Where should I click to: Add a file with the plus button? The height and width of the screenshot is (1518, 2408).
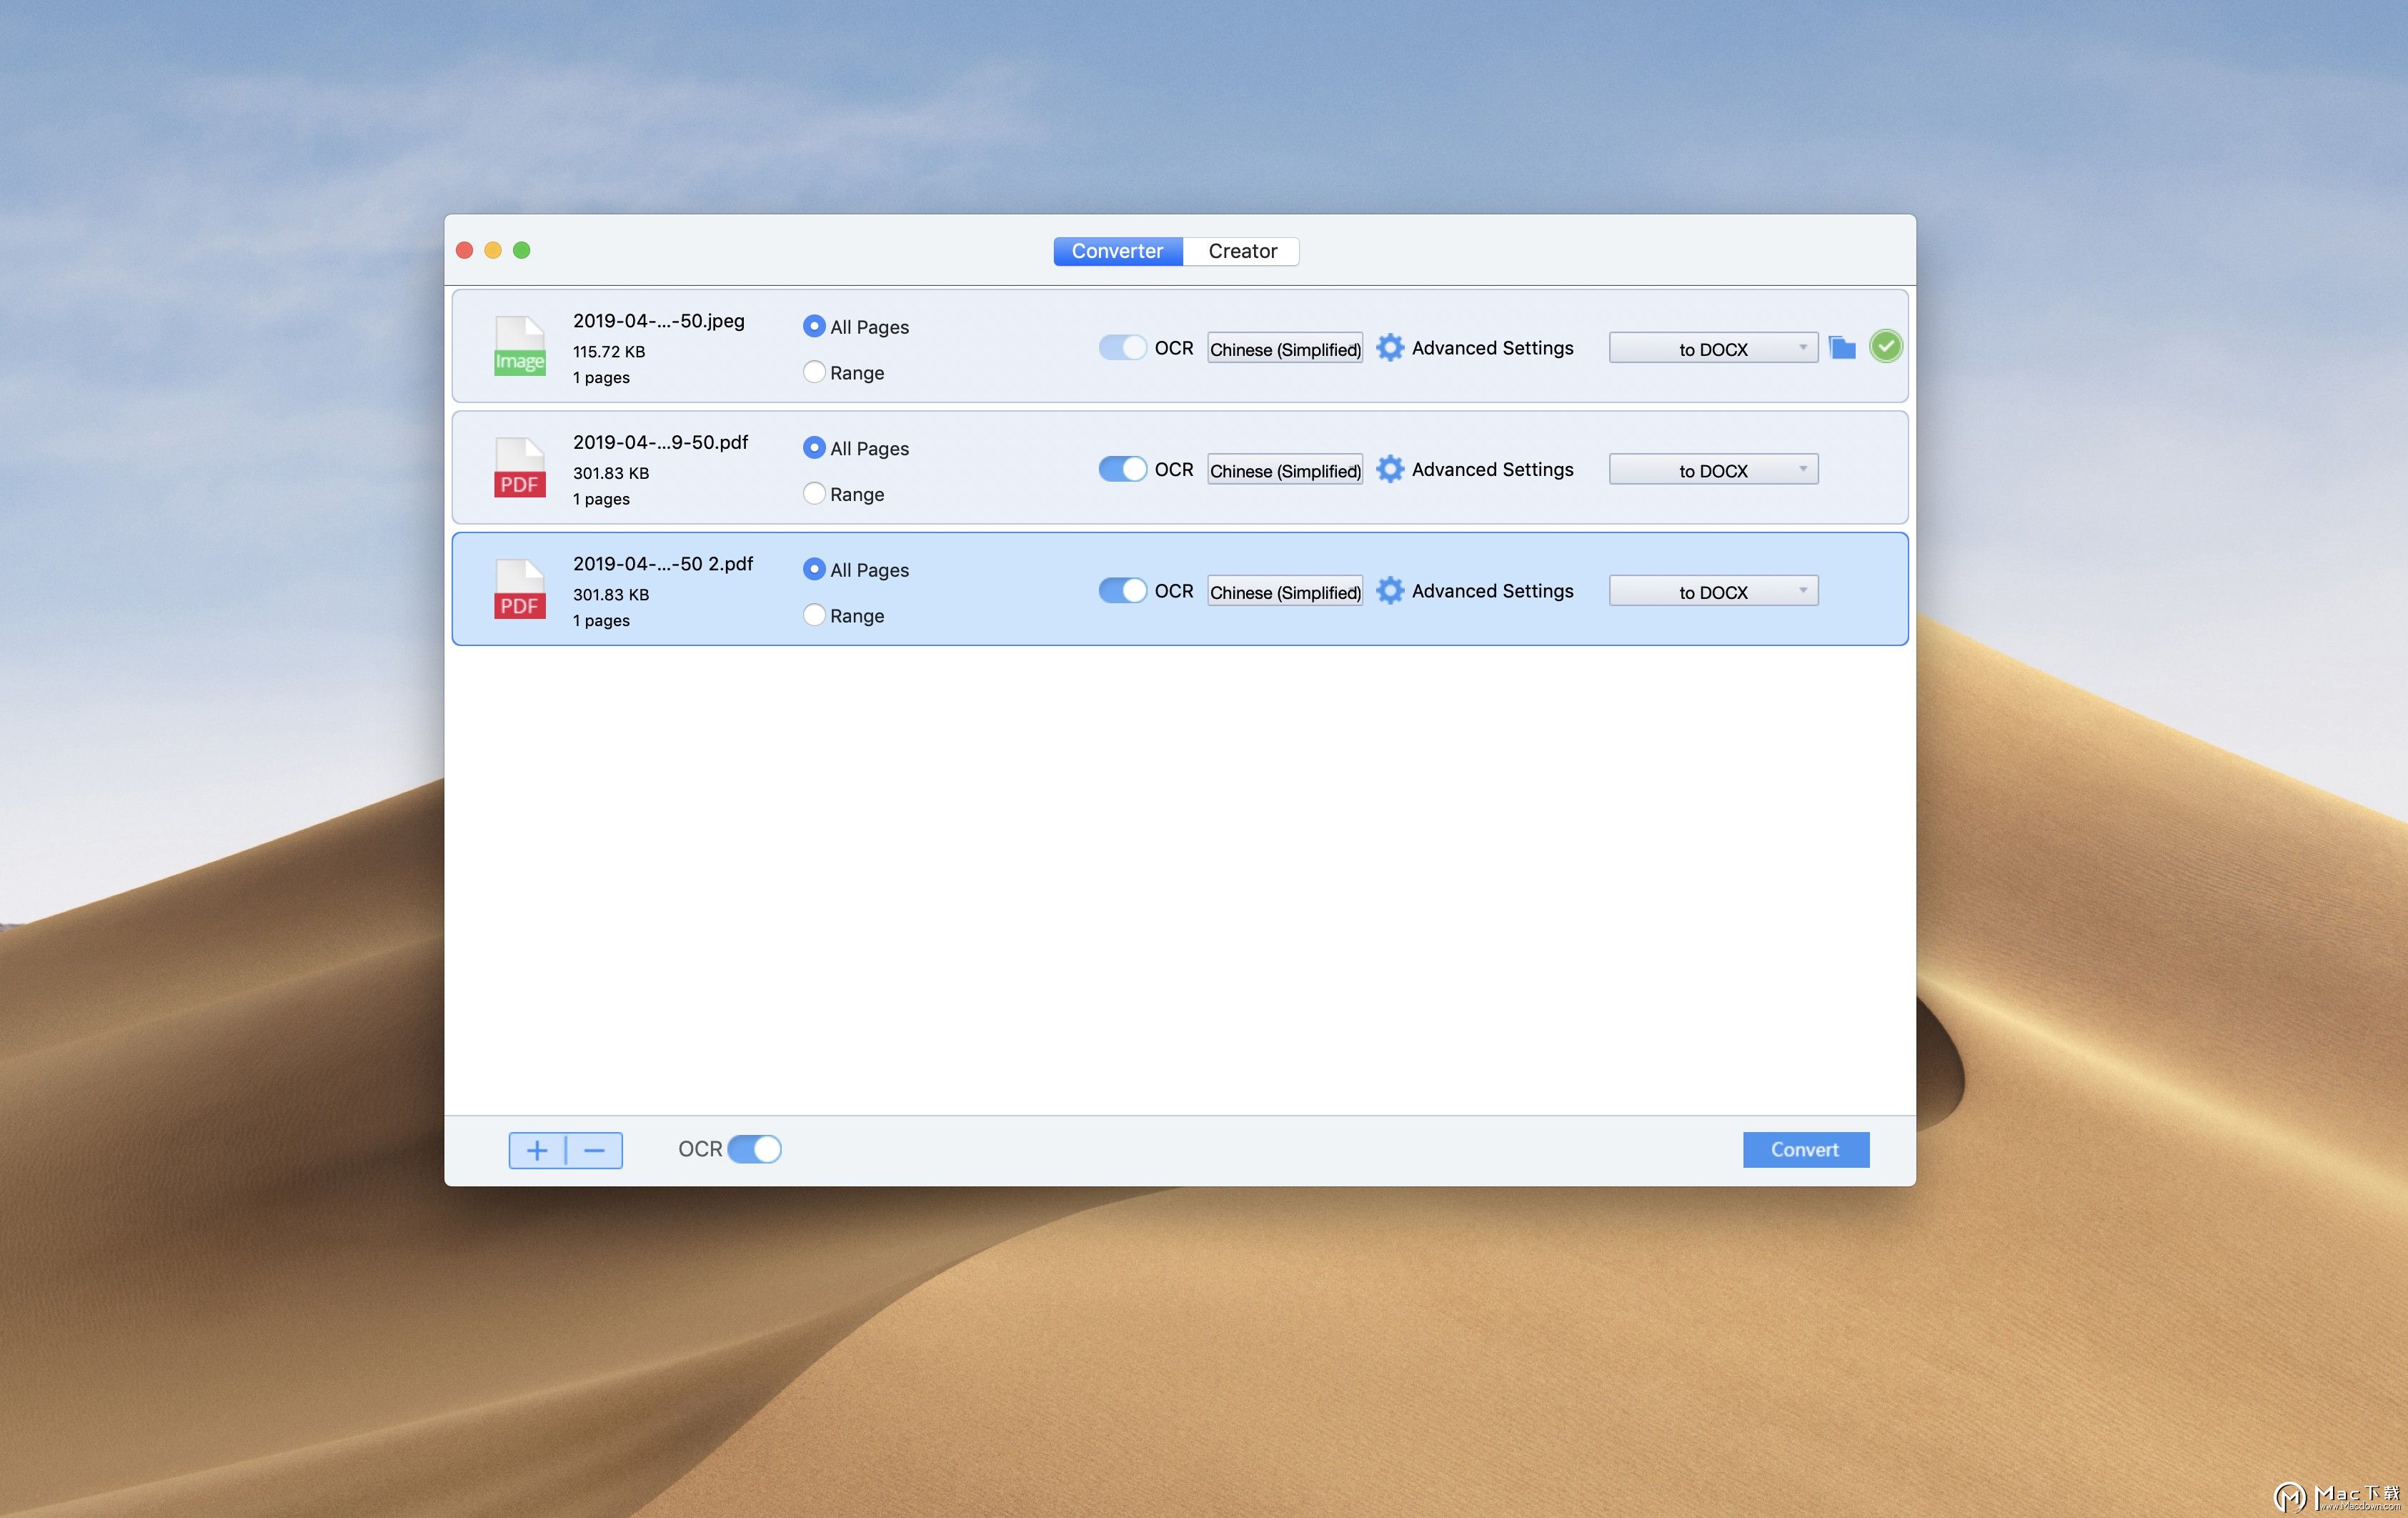click(537, 1150)
